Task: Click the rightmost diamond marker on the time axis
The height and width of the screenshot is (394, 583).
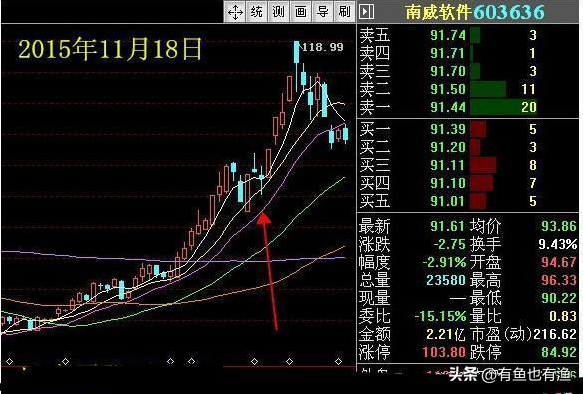Action: (x=338, y=361)
